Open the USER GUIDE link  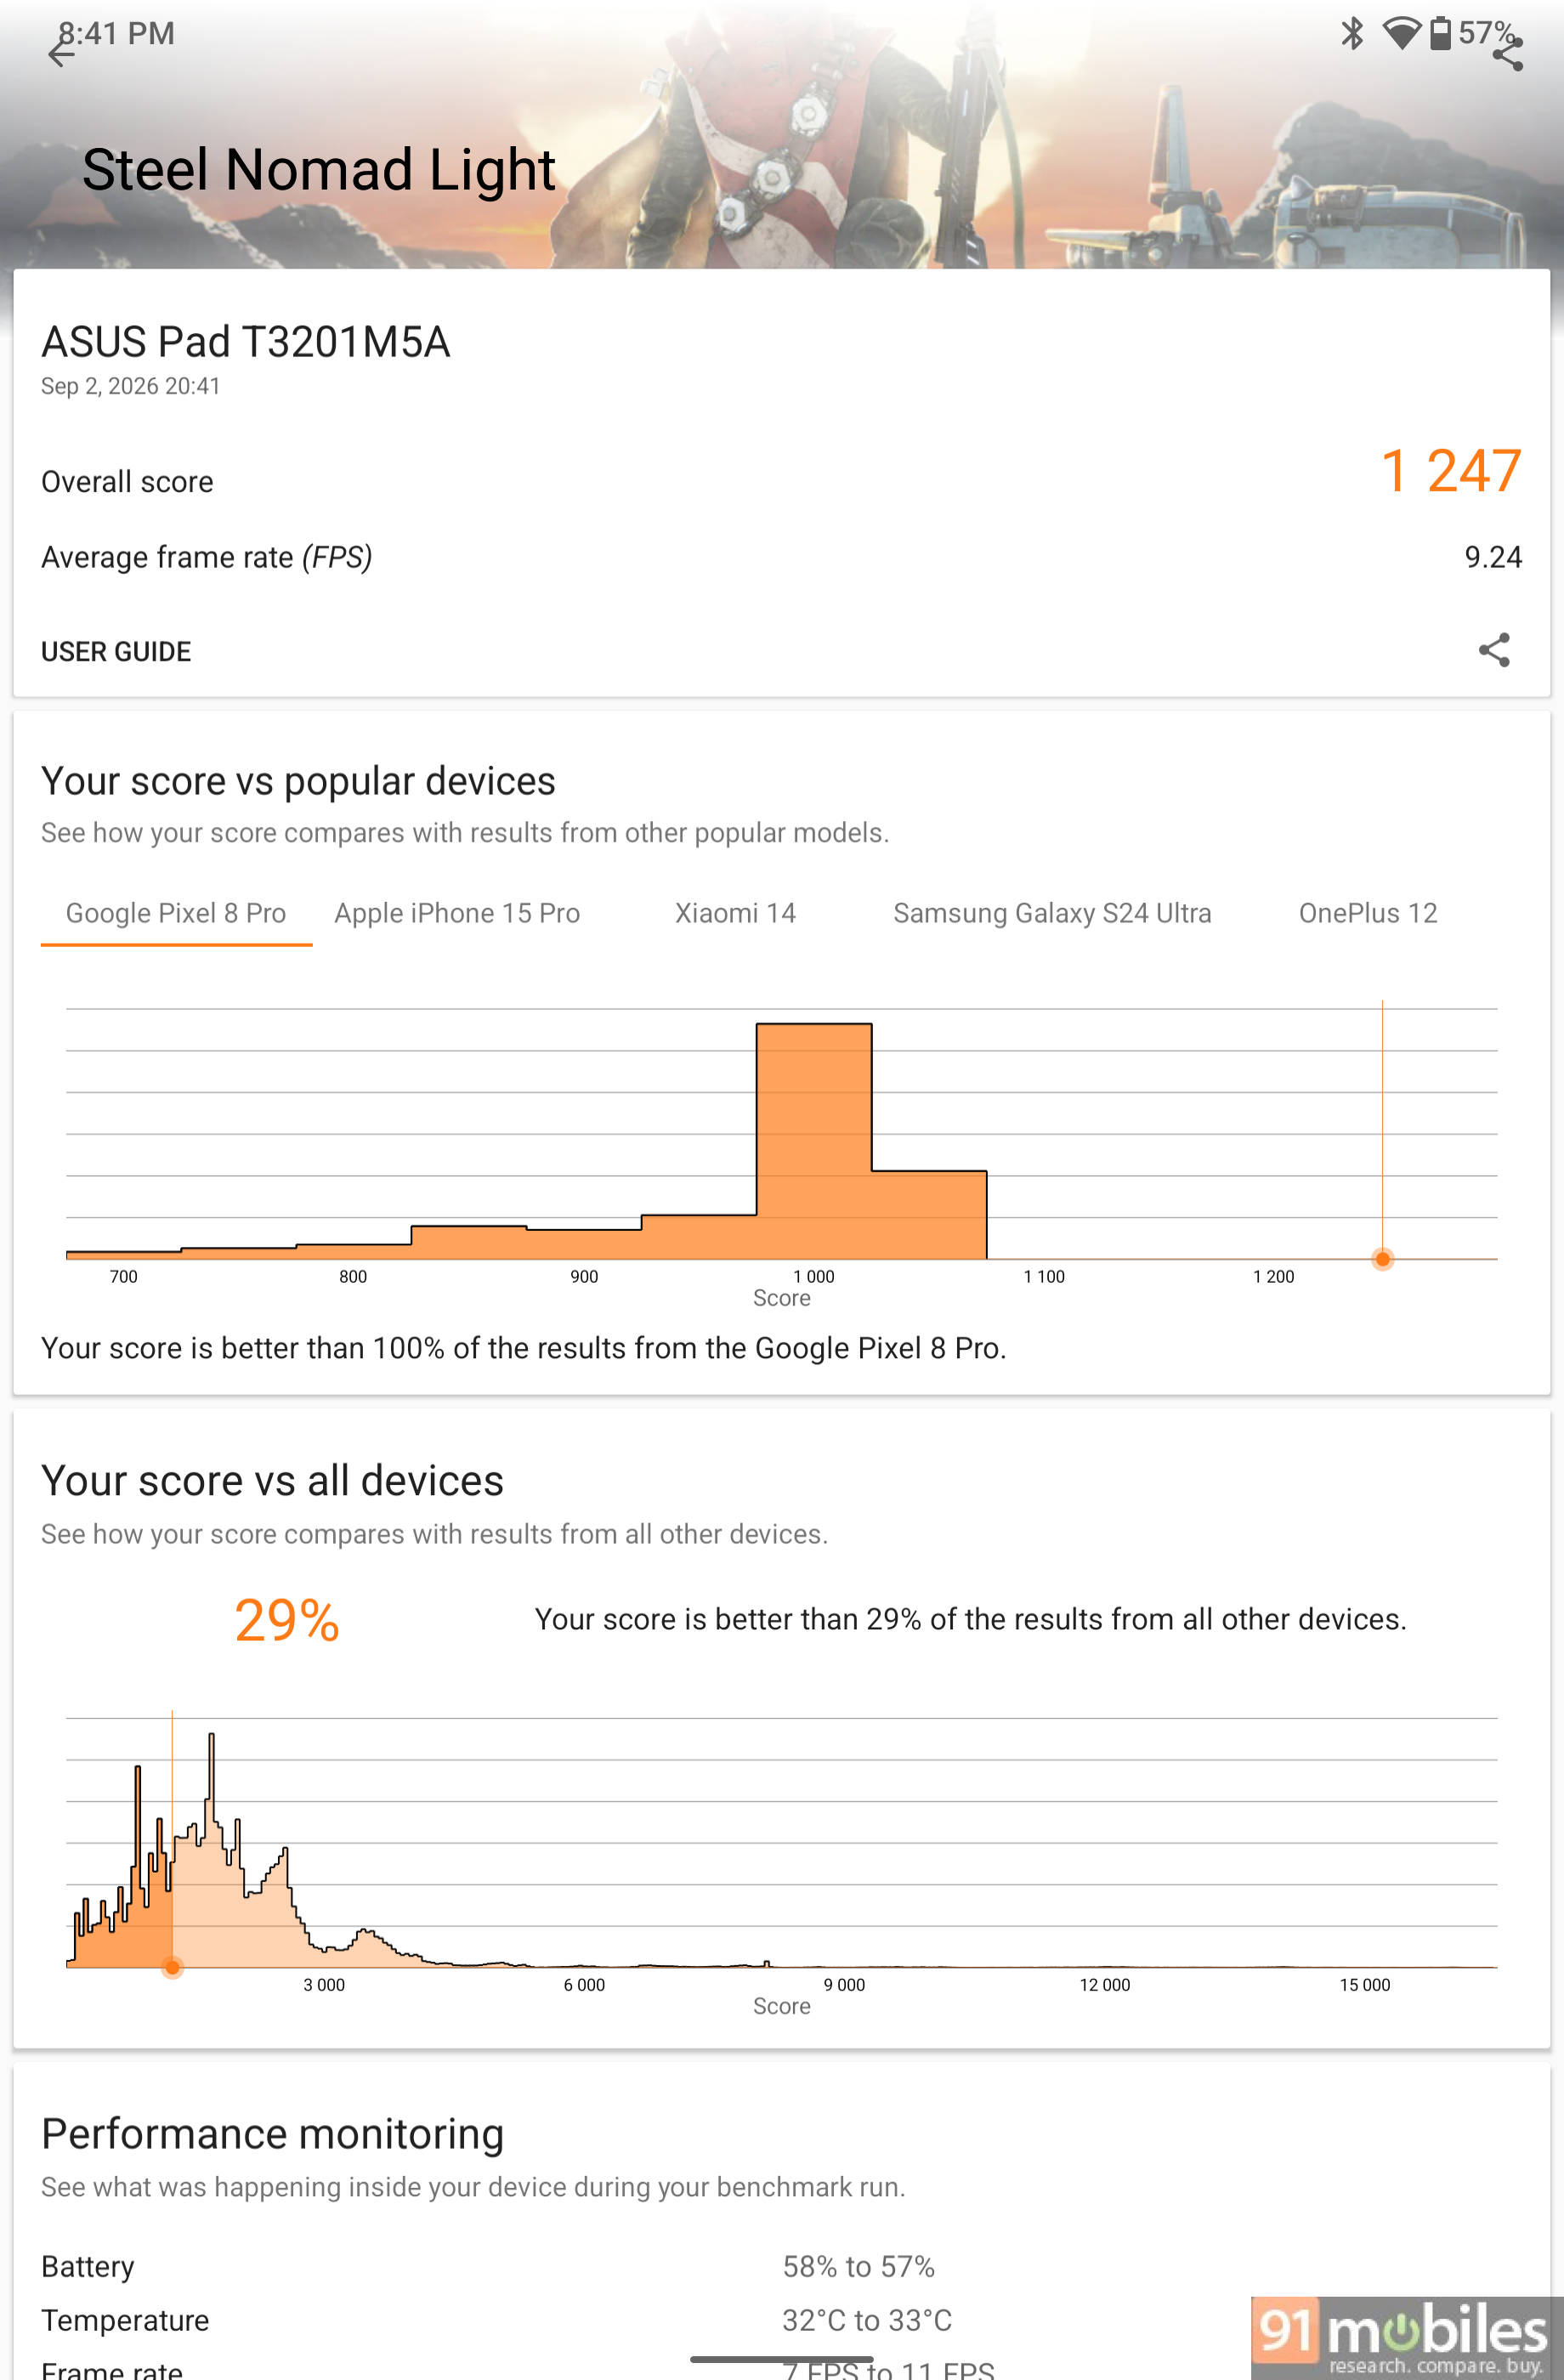tap(116, 651)
